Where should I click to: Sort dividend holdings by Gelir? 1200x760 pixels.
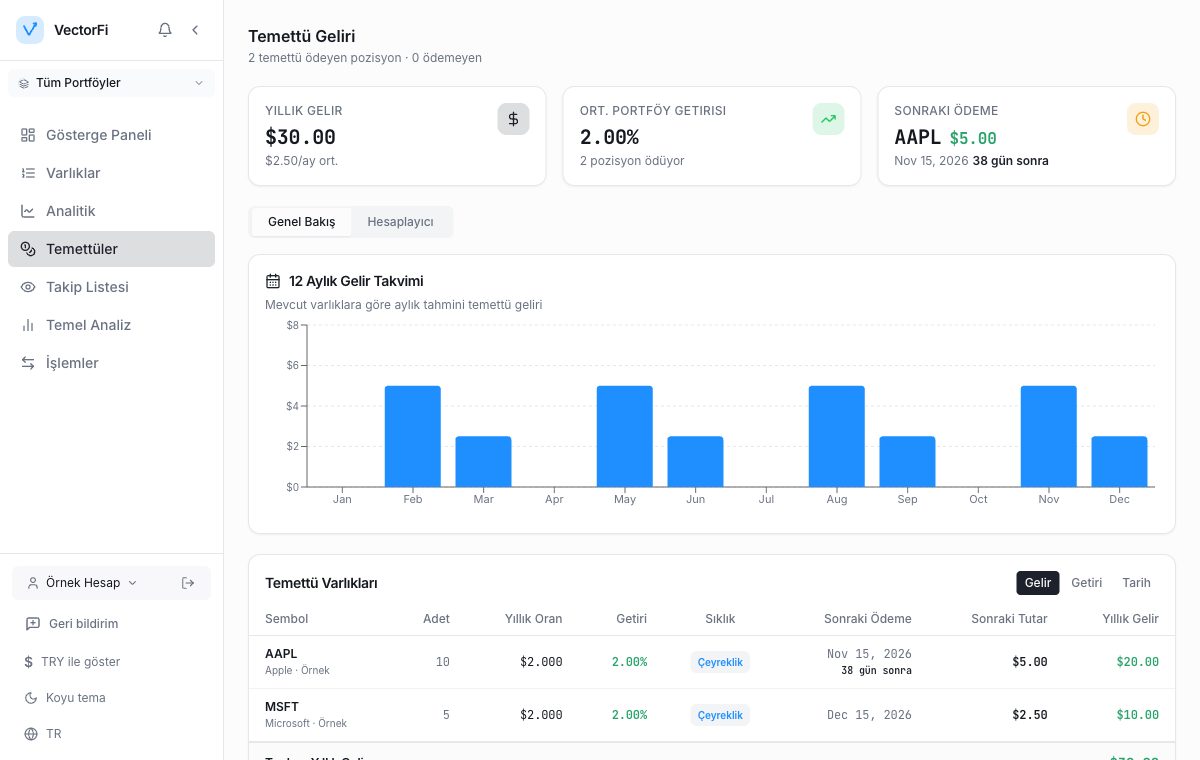(x=1038, y=583)
